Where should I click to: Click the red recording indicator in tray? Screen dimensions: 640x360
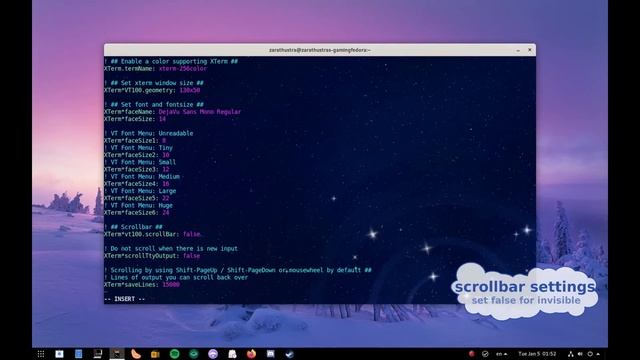coord(472,354)
